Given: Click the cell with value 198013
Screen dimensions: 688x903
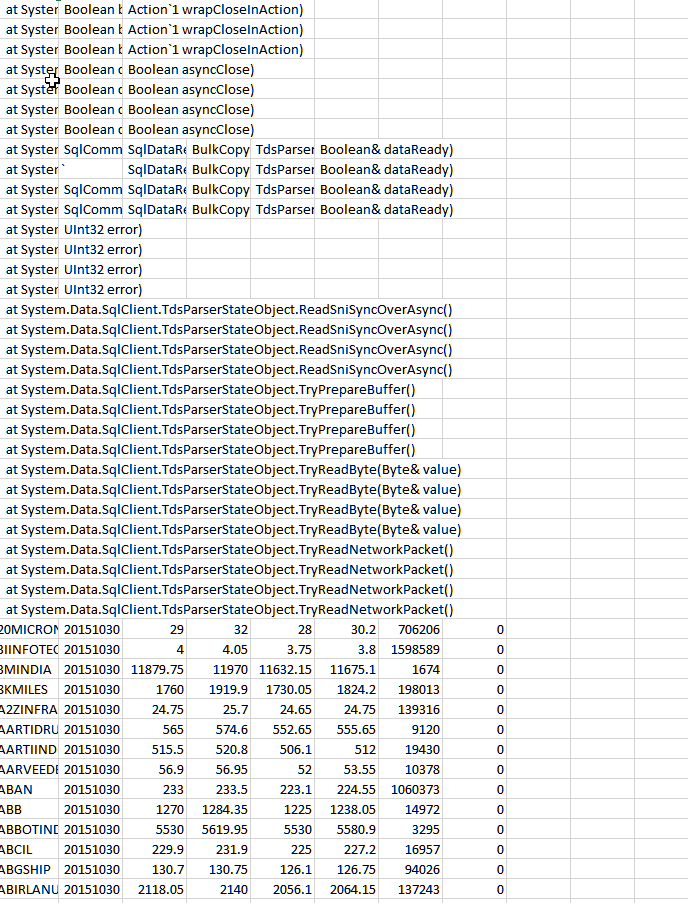Looking at the screenshot, I should click(412, 689).
